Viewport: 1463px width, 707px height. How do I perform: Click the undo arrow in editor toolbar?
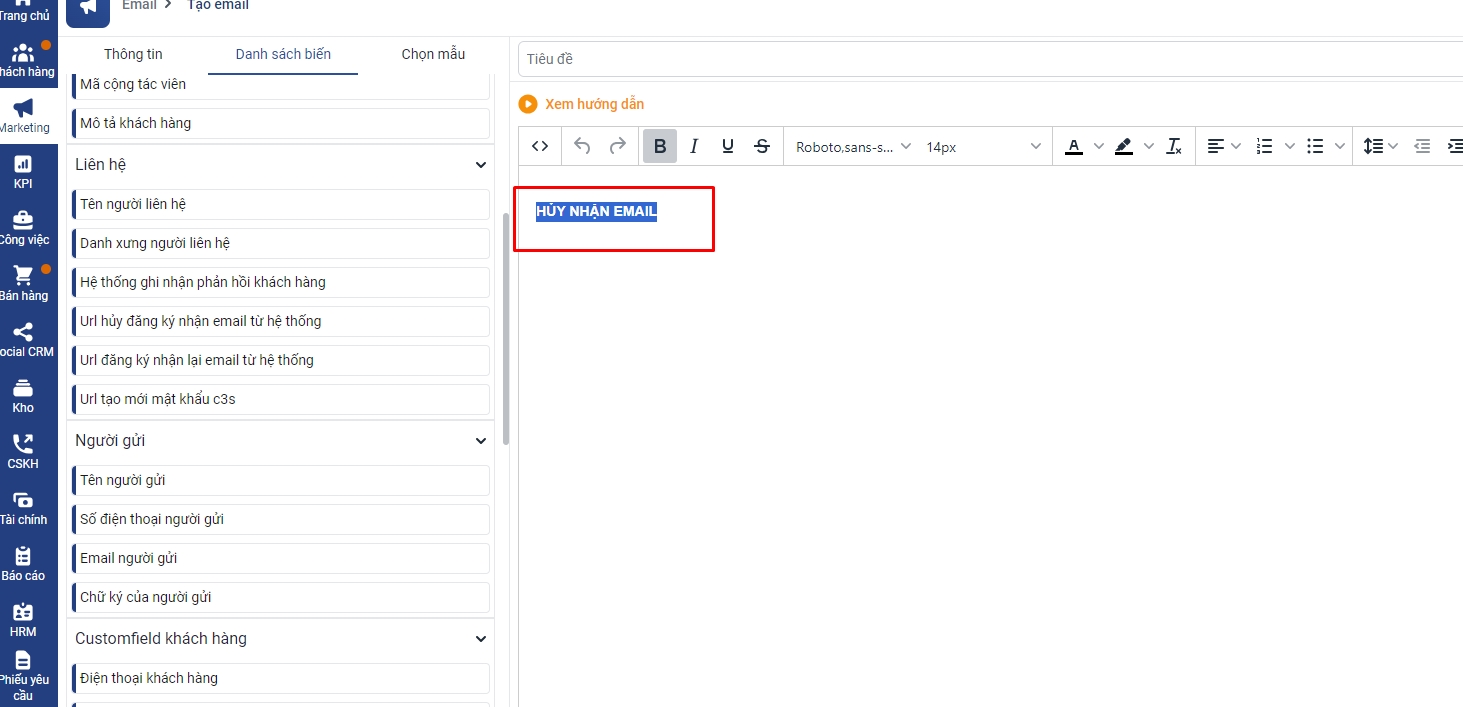582,146
